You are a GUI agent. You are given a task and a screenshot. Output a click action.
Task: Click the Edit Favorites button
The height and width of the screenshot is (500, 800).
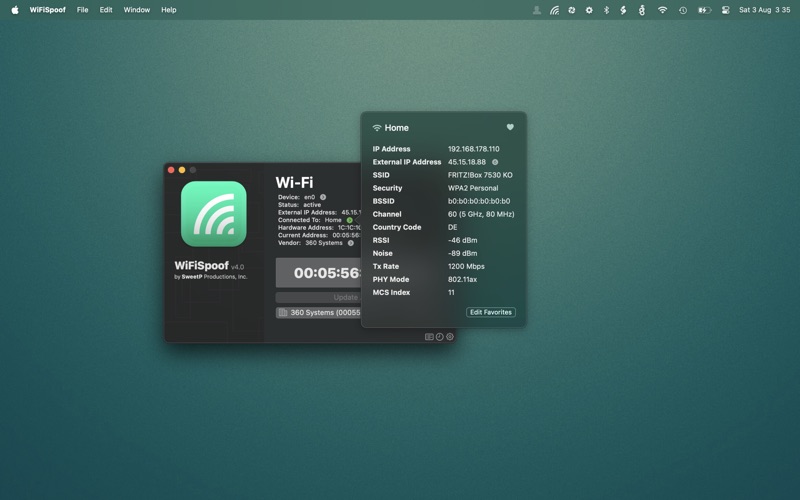click(x=490, y=312)
